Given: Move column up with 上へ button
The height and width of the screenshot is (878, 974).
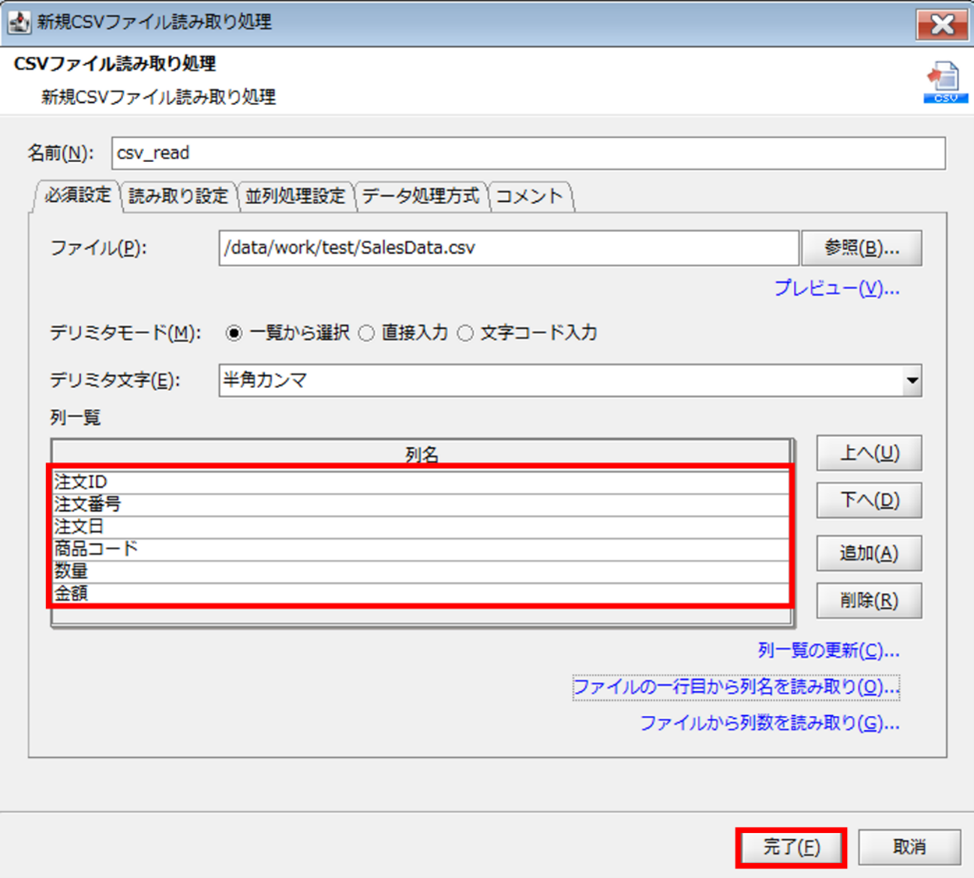Looking at the screenshot, I should pos(868,454).
